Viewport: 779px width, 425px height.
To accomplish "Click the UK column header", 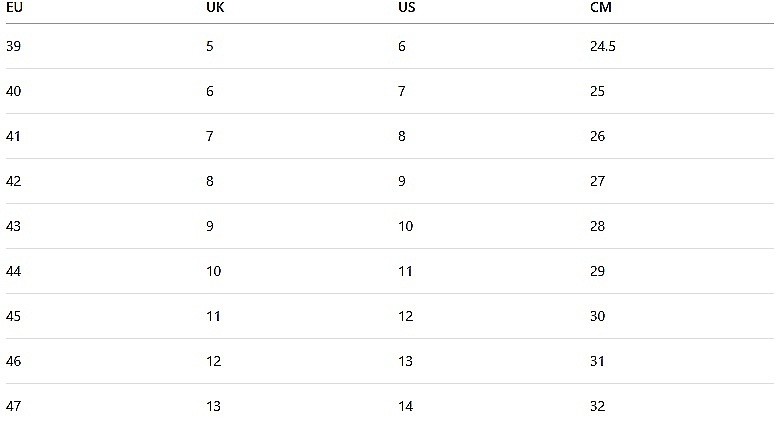I will tap(214, 8).
